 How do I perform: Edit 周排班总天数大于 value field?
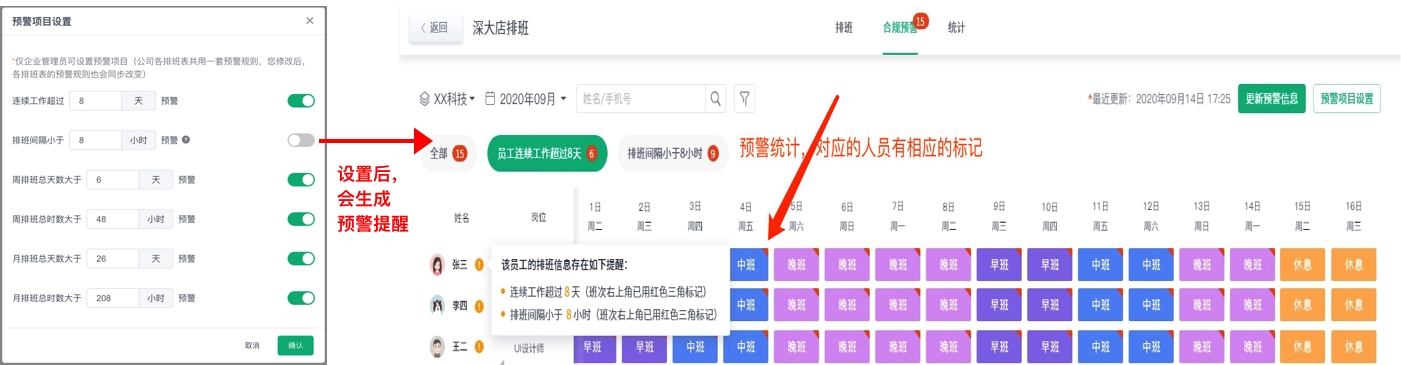point(113,180)
